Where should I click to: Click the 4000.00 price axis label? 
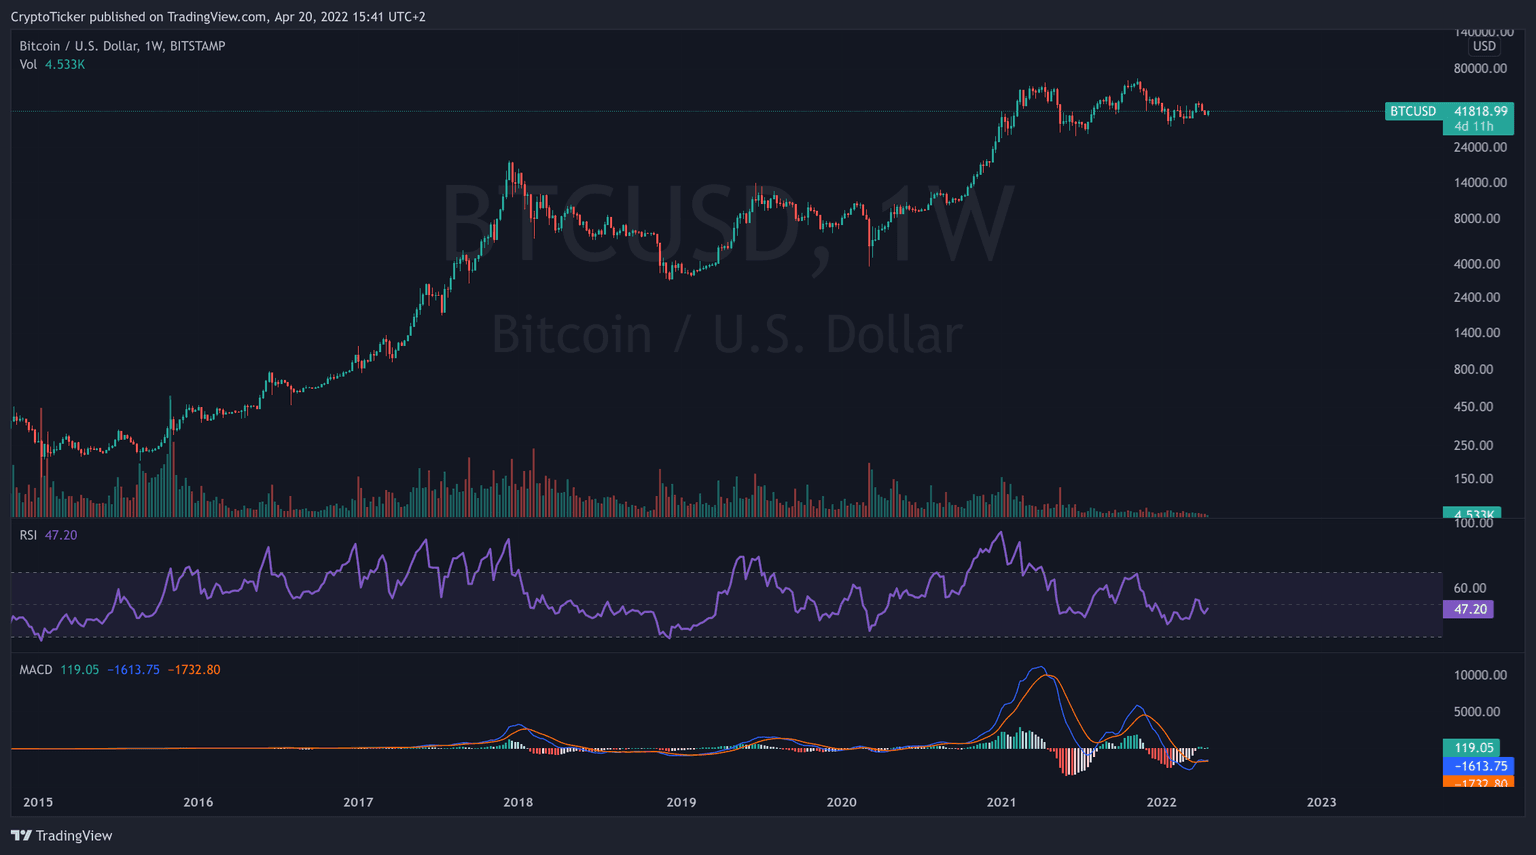tap(1477, 265)
